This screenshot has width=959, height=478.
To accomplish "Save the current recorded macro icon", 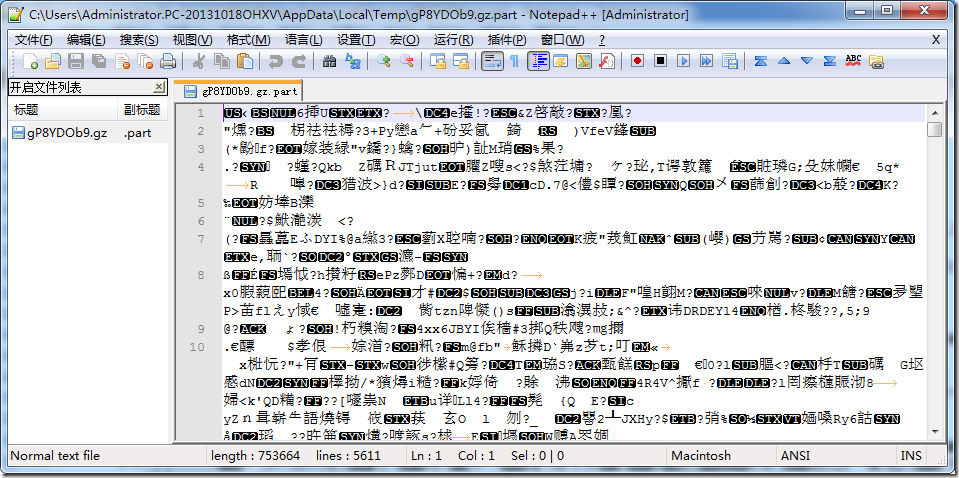I will [730, 61].
